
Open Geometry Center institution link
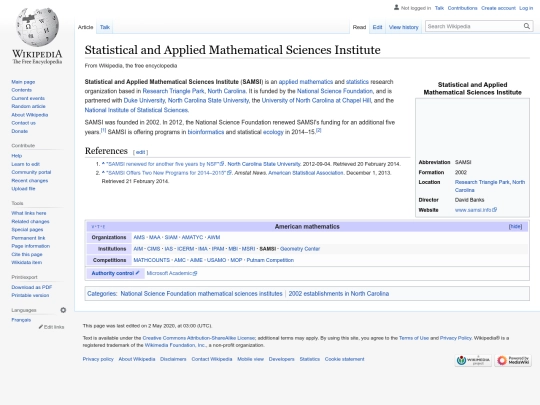(300, 249)
